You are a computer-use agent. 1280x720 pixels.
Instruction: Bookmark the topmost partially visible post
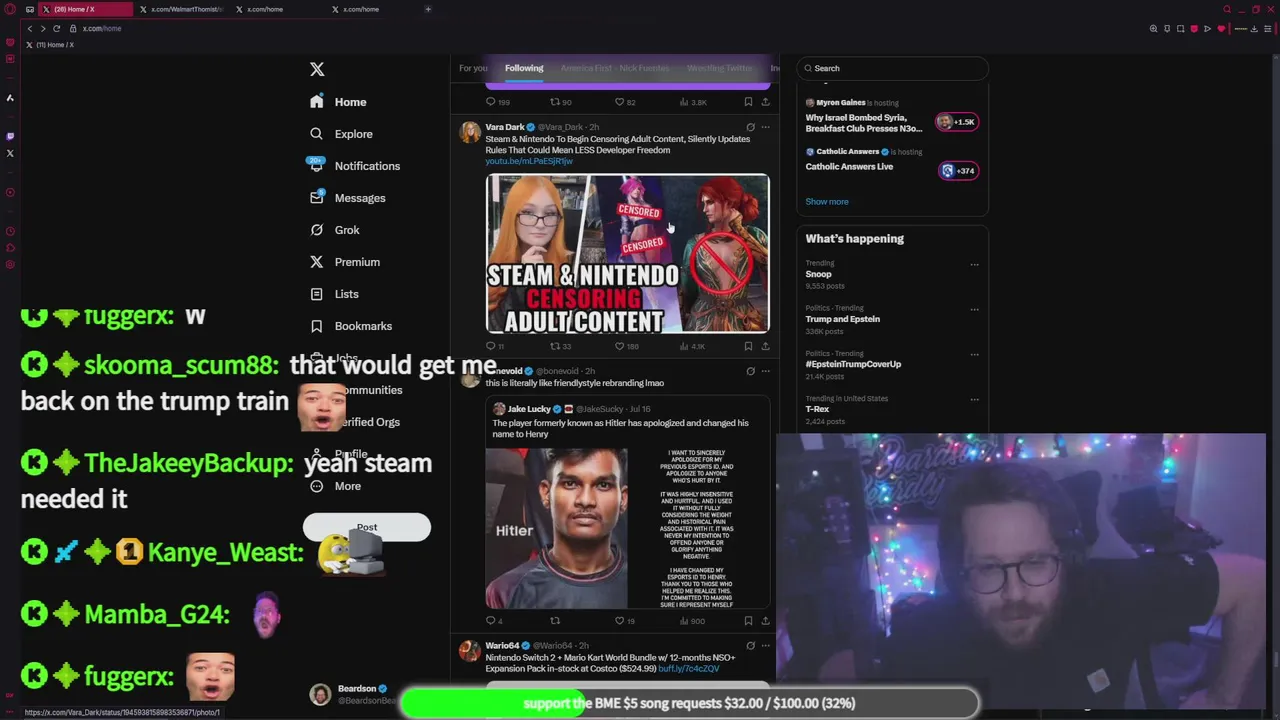[x=748, y=102]
